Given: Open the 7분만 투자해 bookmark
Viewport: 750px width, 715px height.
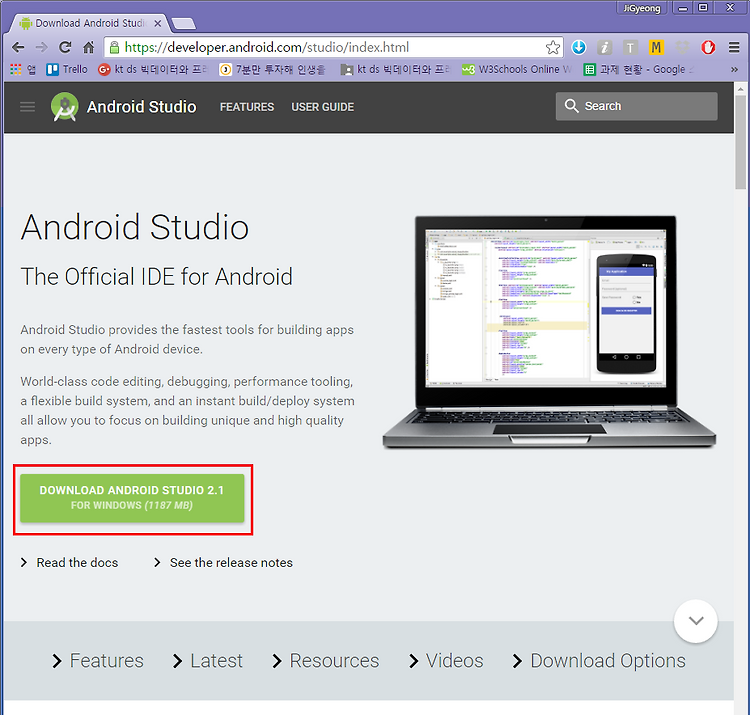Looking at the screenshot, I should pyautogui.click(x=272, y=69).
